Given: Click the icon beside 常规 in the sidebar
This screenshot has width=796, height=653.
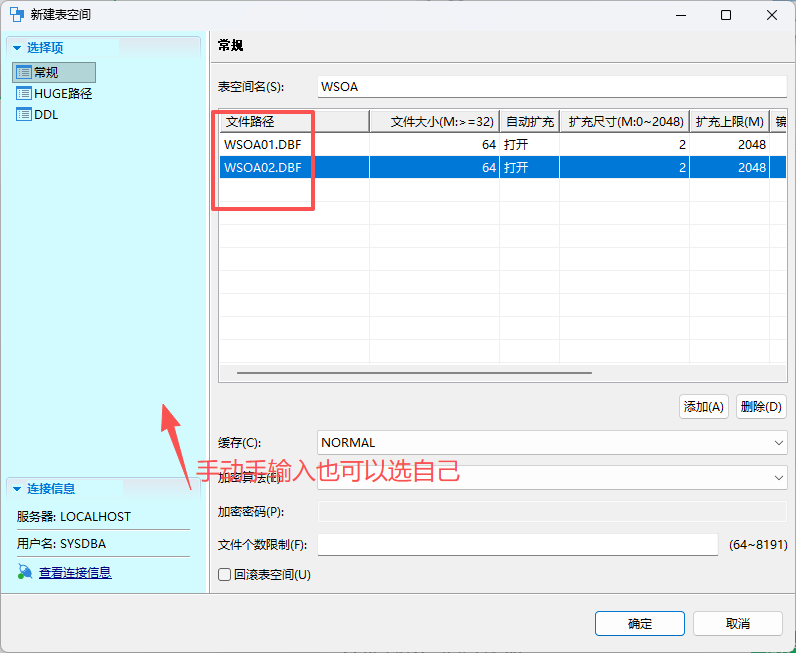Looking at the screenshot, I should pyautogui.click(x=24, y=73).
